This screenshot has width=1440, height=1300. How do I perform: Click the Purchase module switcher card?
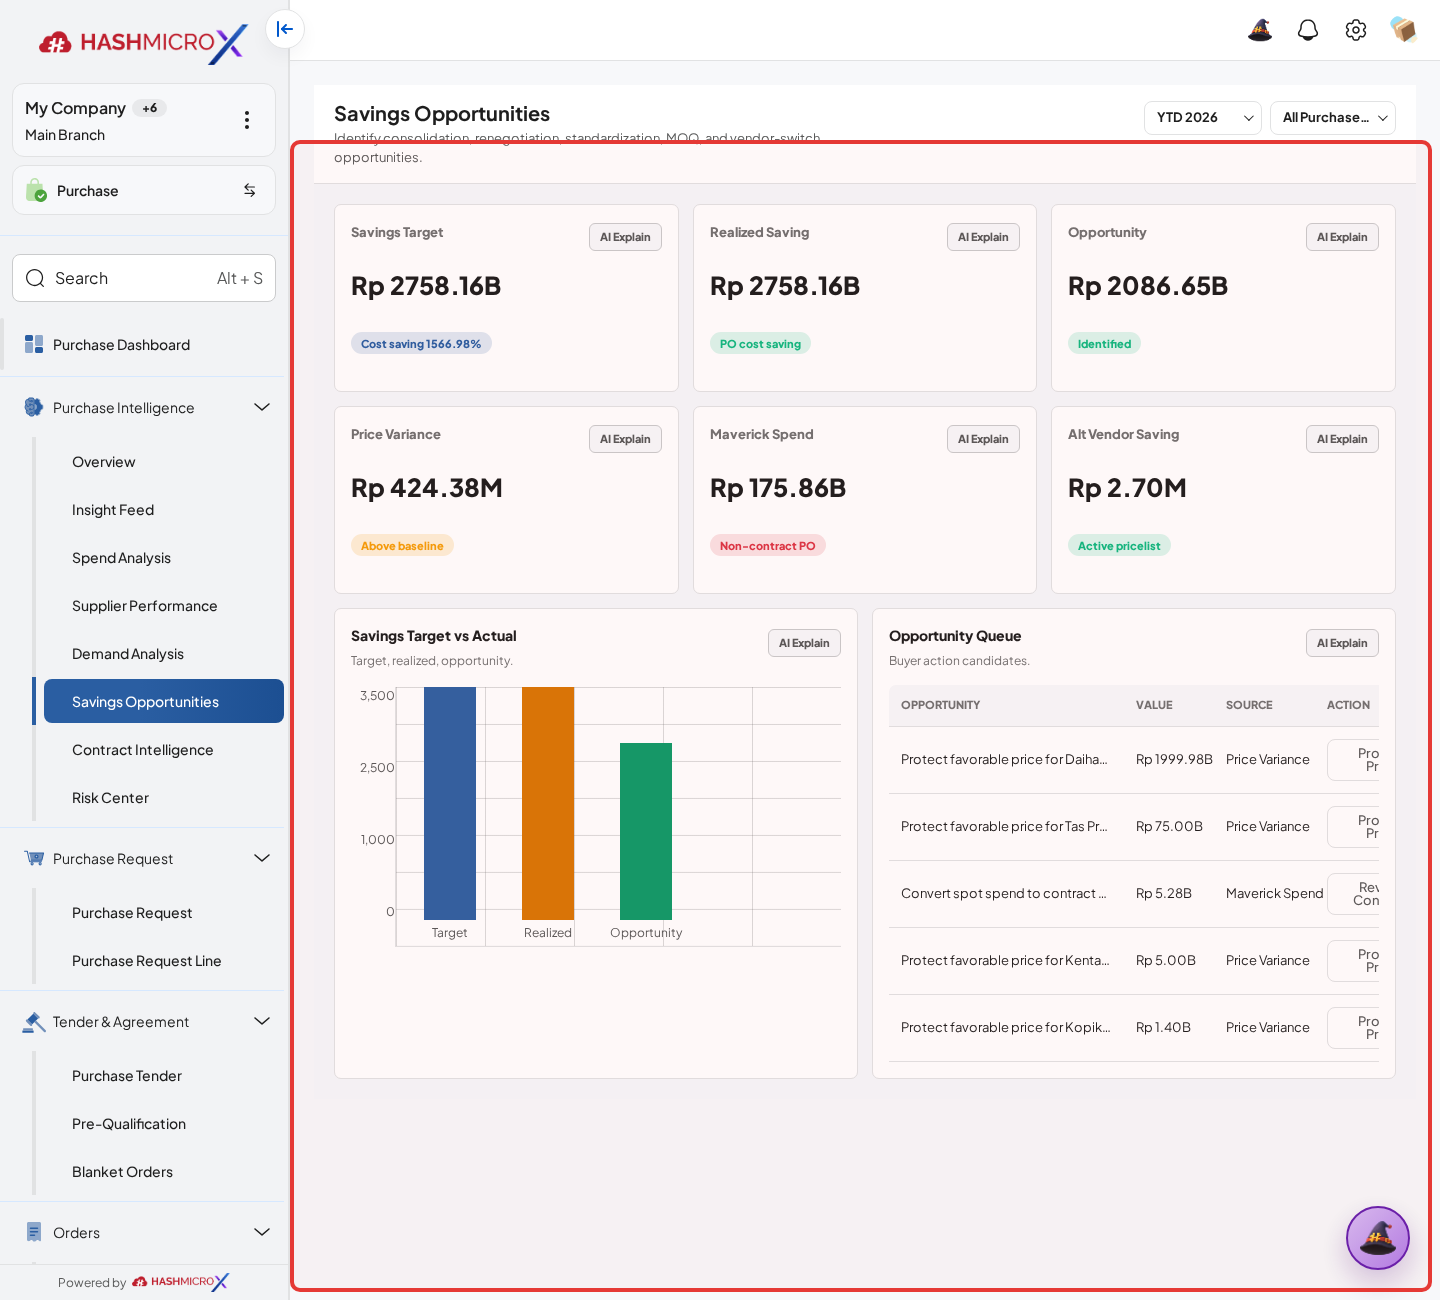144,190
